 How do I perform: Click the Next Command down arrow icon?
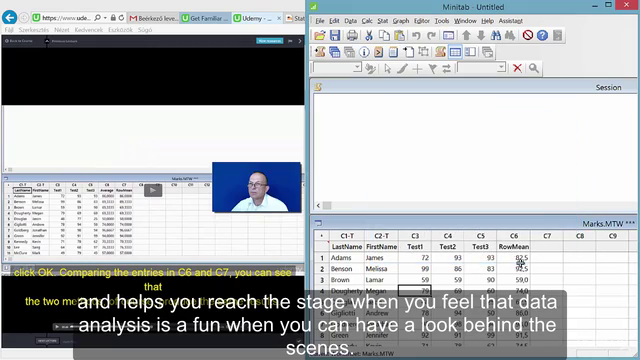(481, 36)
